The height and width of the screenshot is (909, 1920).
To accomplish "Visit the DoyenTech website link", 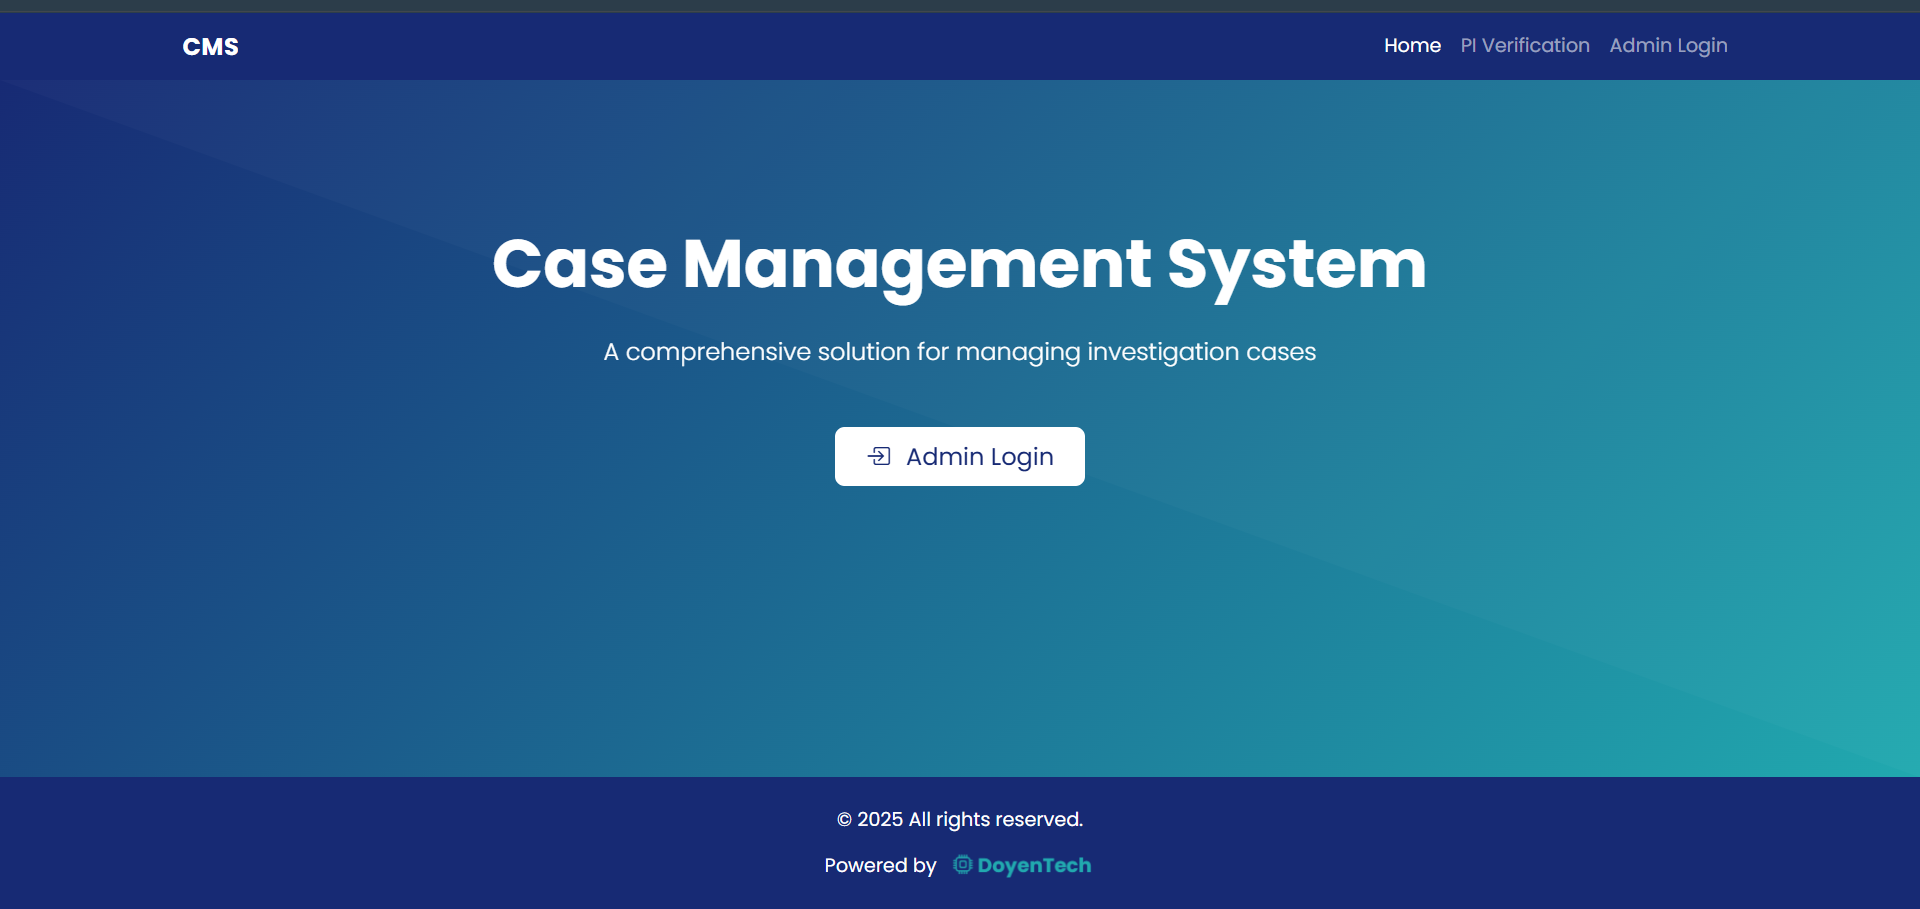I will point(1032,865).
